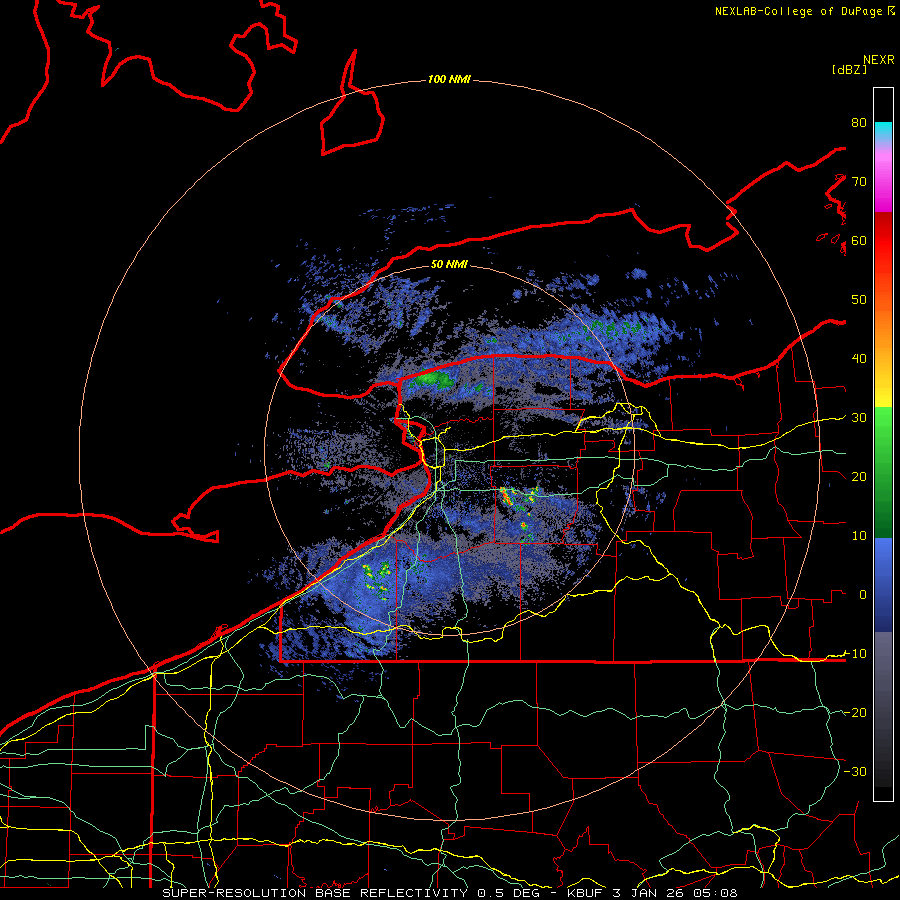The width and height of the screenshot is (900, 900).
Task: Click the blue segment of the color bar
Action: click(x=883, y=583)
